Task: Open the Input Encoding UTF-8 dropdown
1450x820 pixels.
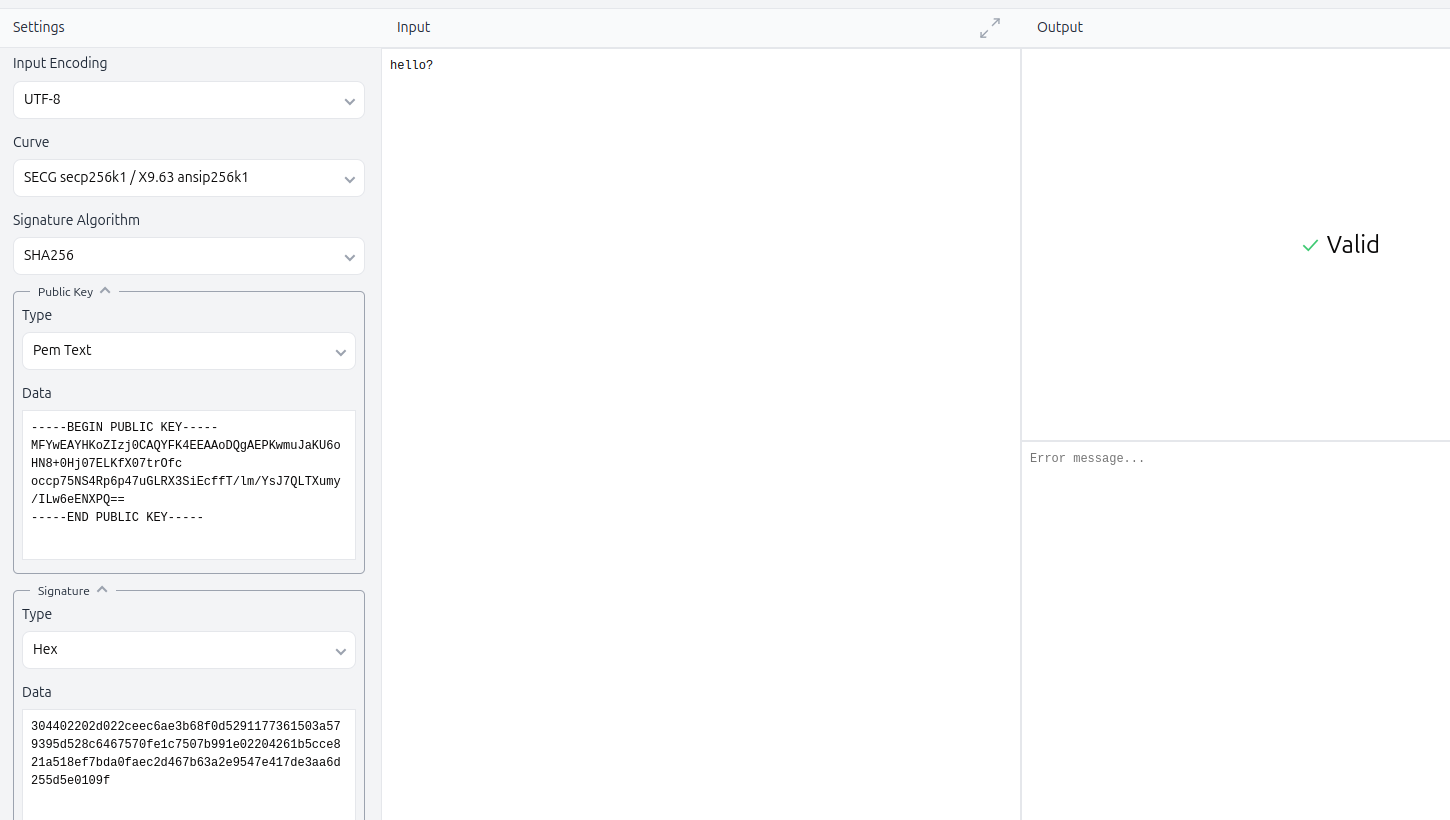Action: point(189,100)
